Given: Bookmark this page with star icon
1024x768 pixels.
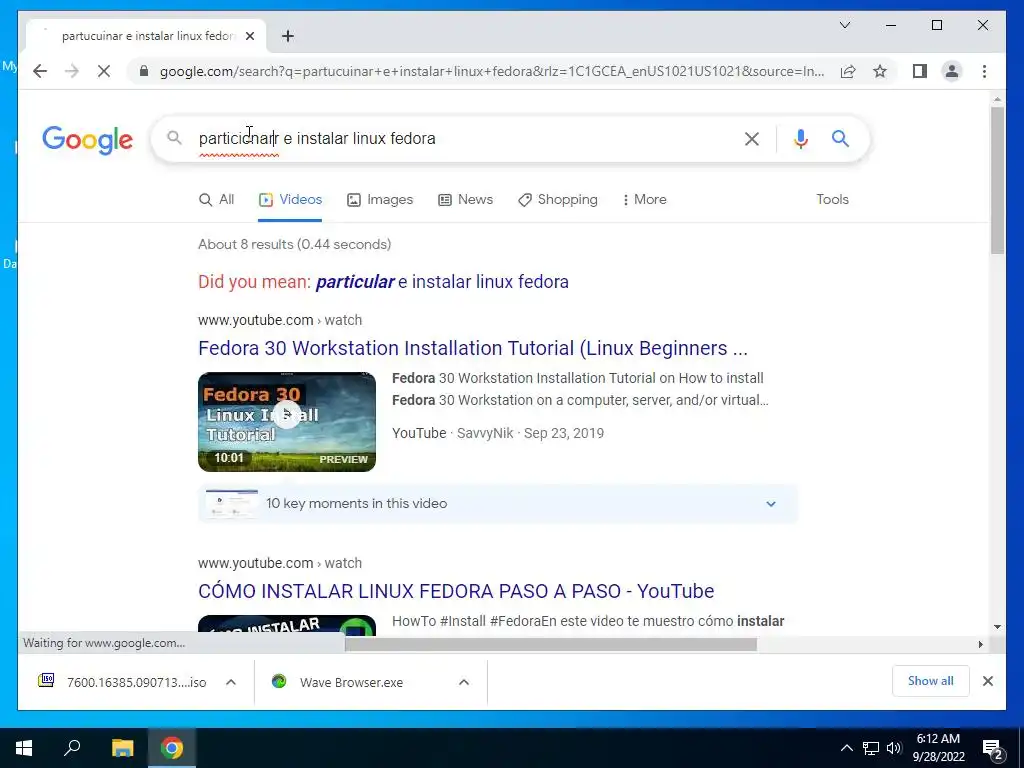Looking at the screenshot, I should pyautogui.click(x=880, y=71).
